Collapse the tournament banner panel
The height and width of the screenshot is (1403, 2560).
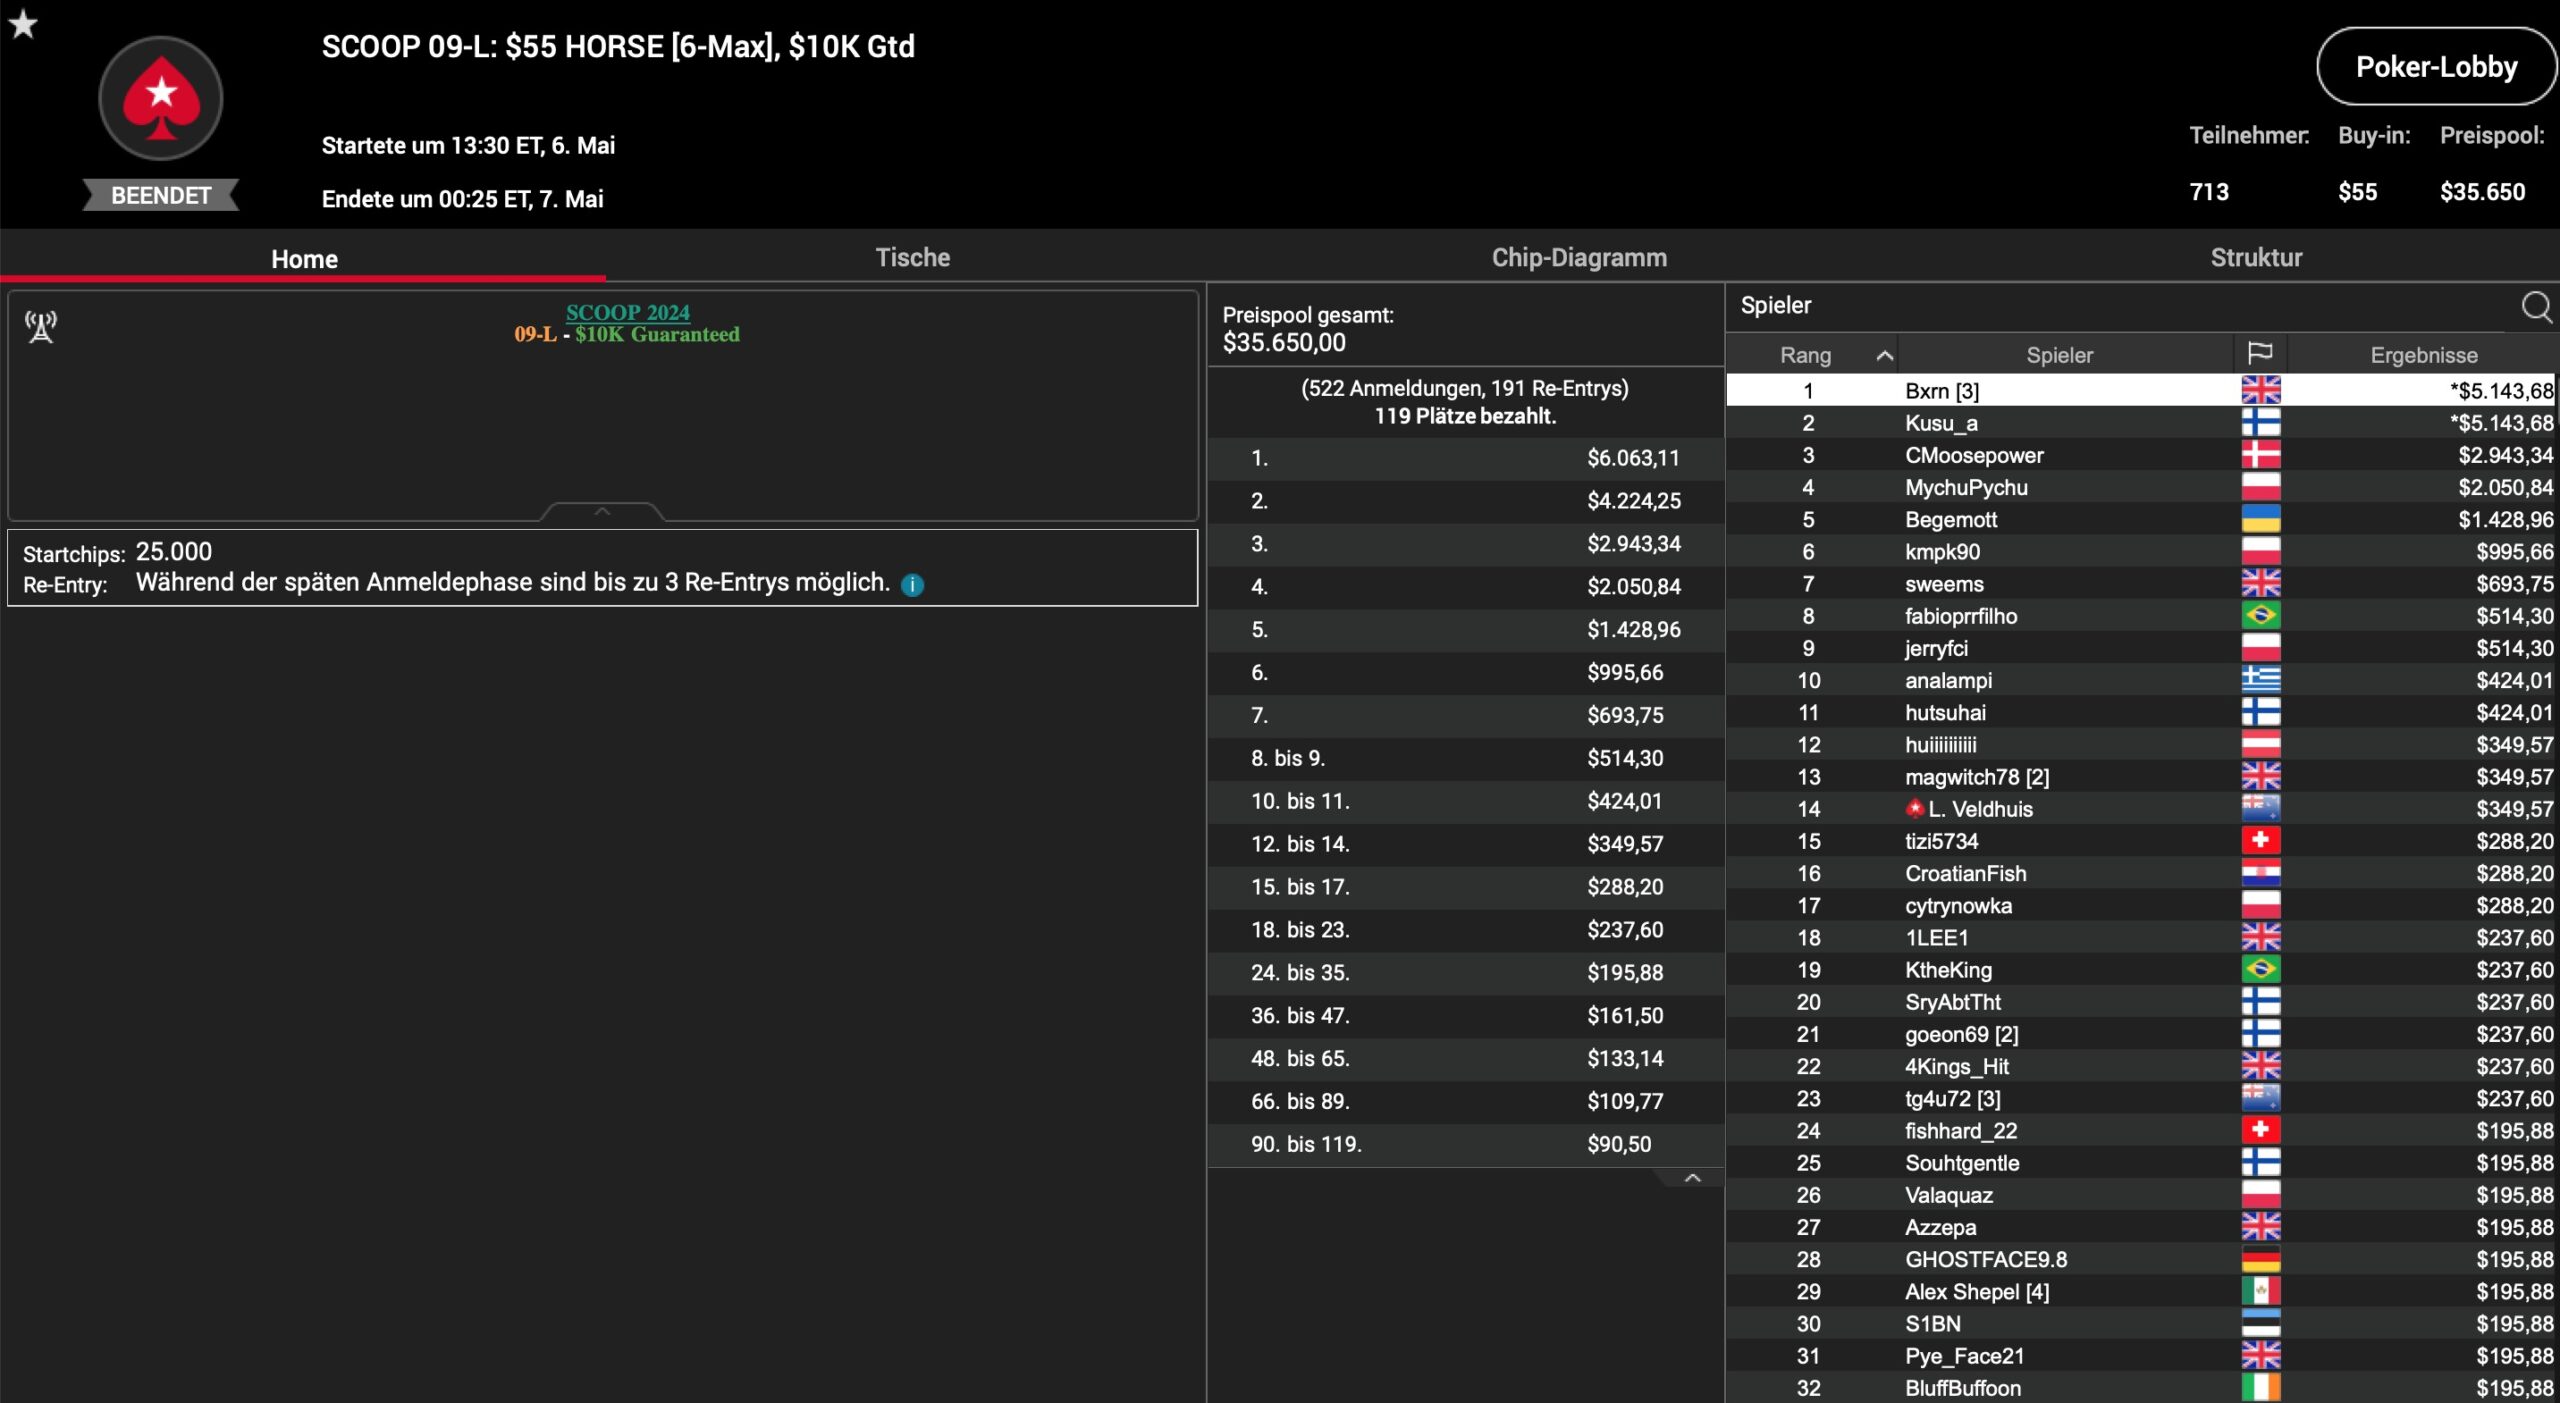coord(602,511)
